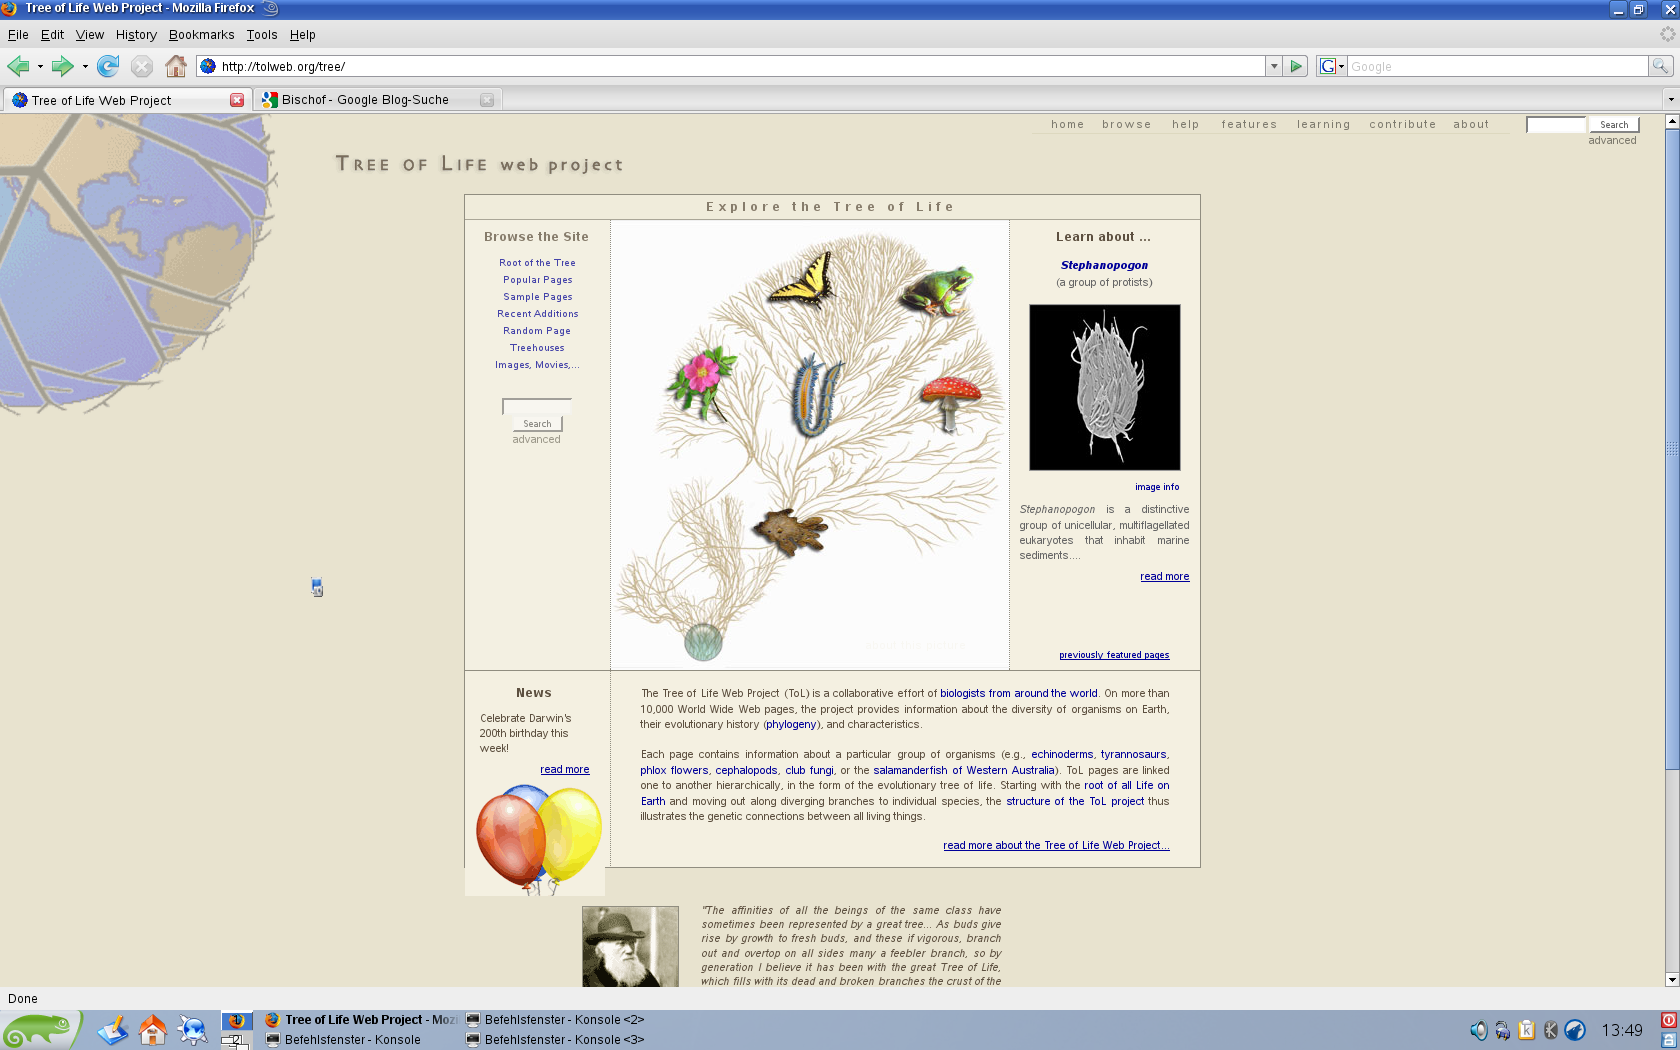Viewport: 1680px width, 1050px height.
Task: Click the Forward arrow navigation icon
Action: 62,67
